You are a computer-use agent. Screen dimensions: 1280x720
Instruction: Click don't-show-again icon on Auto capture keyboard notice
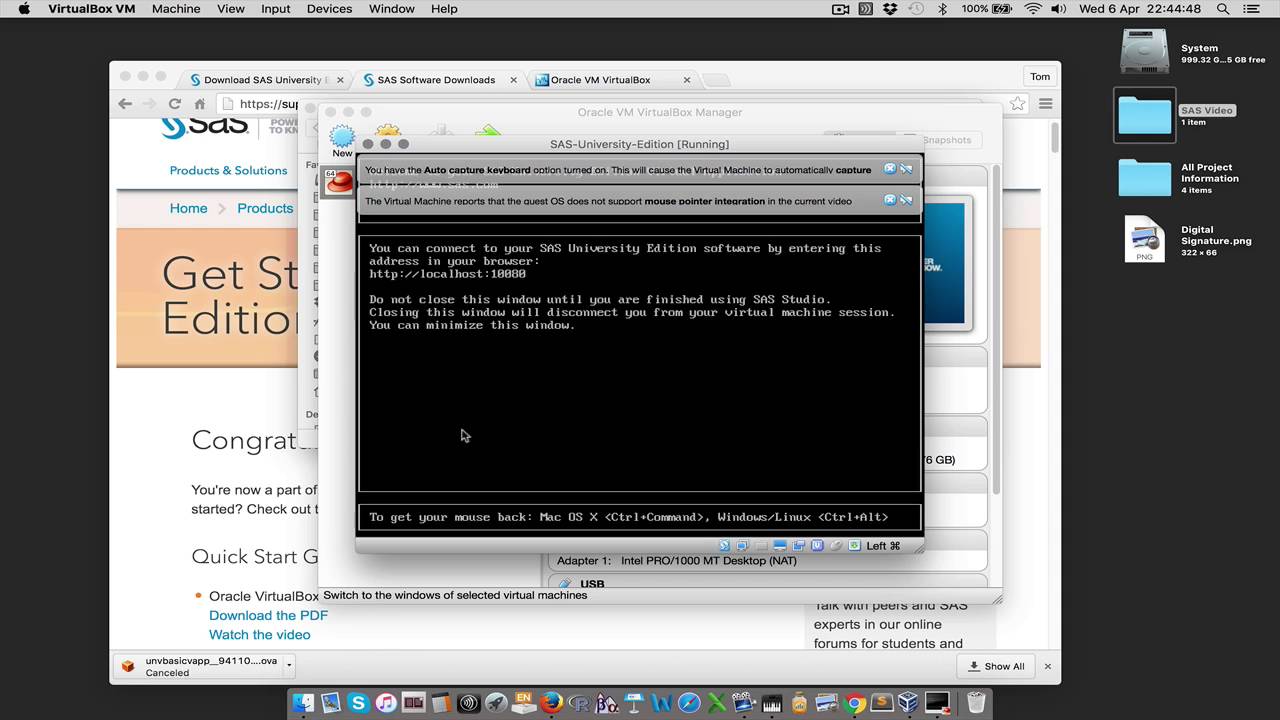tap(906, 169)
